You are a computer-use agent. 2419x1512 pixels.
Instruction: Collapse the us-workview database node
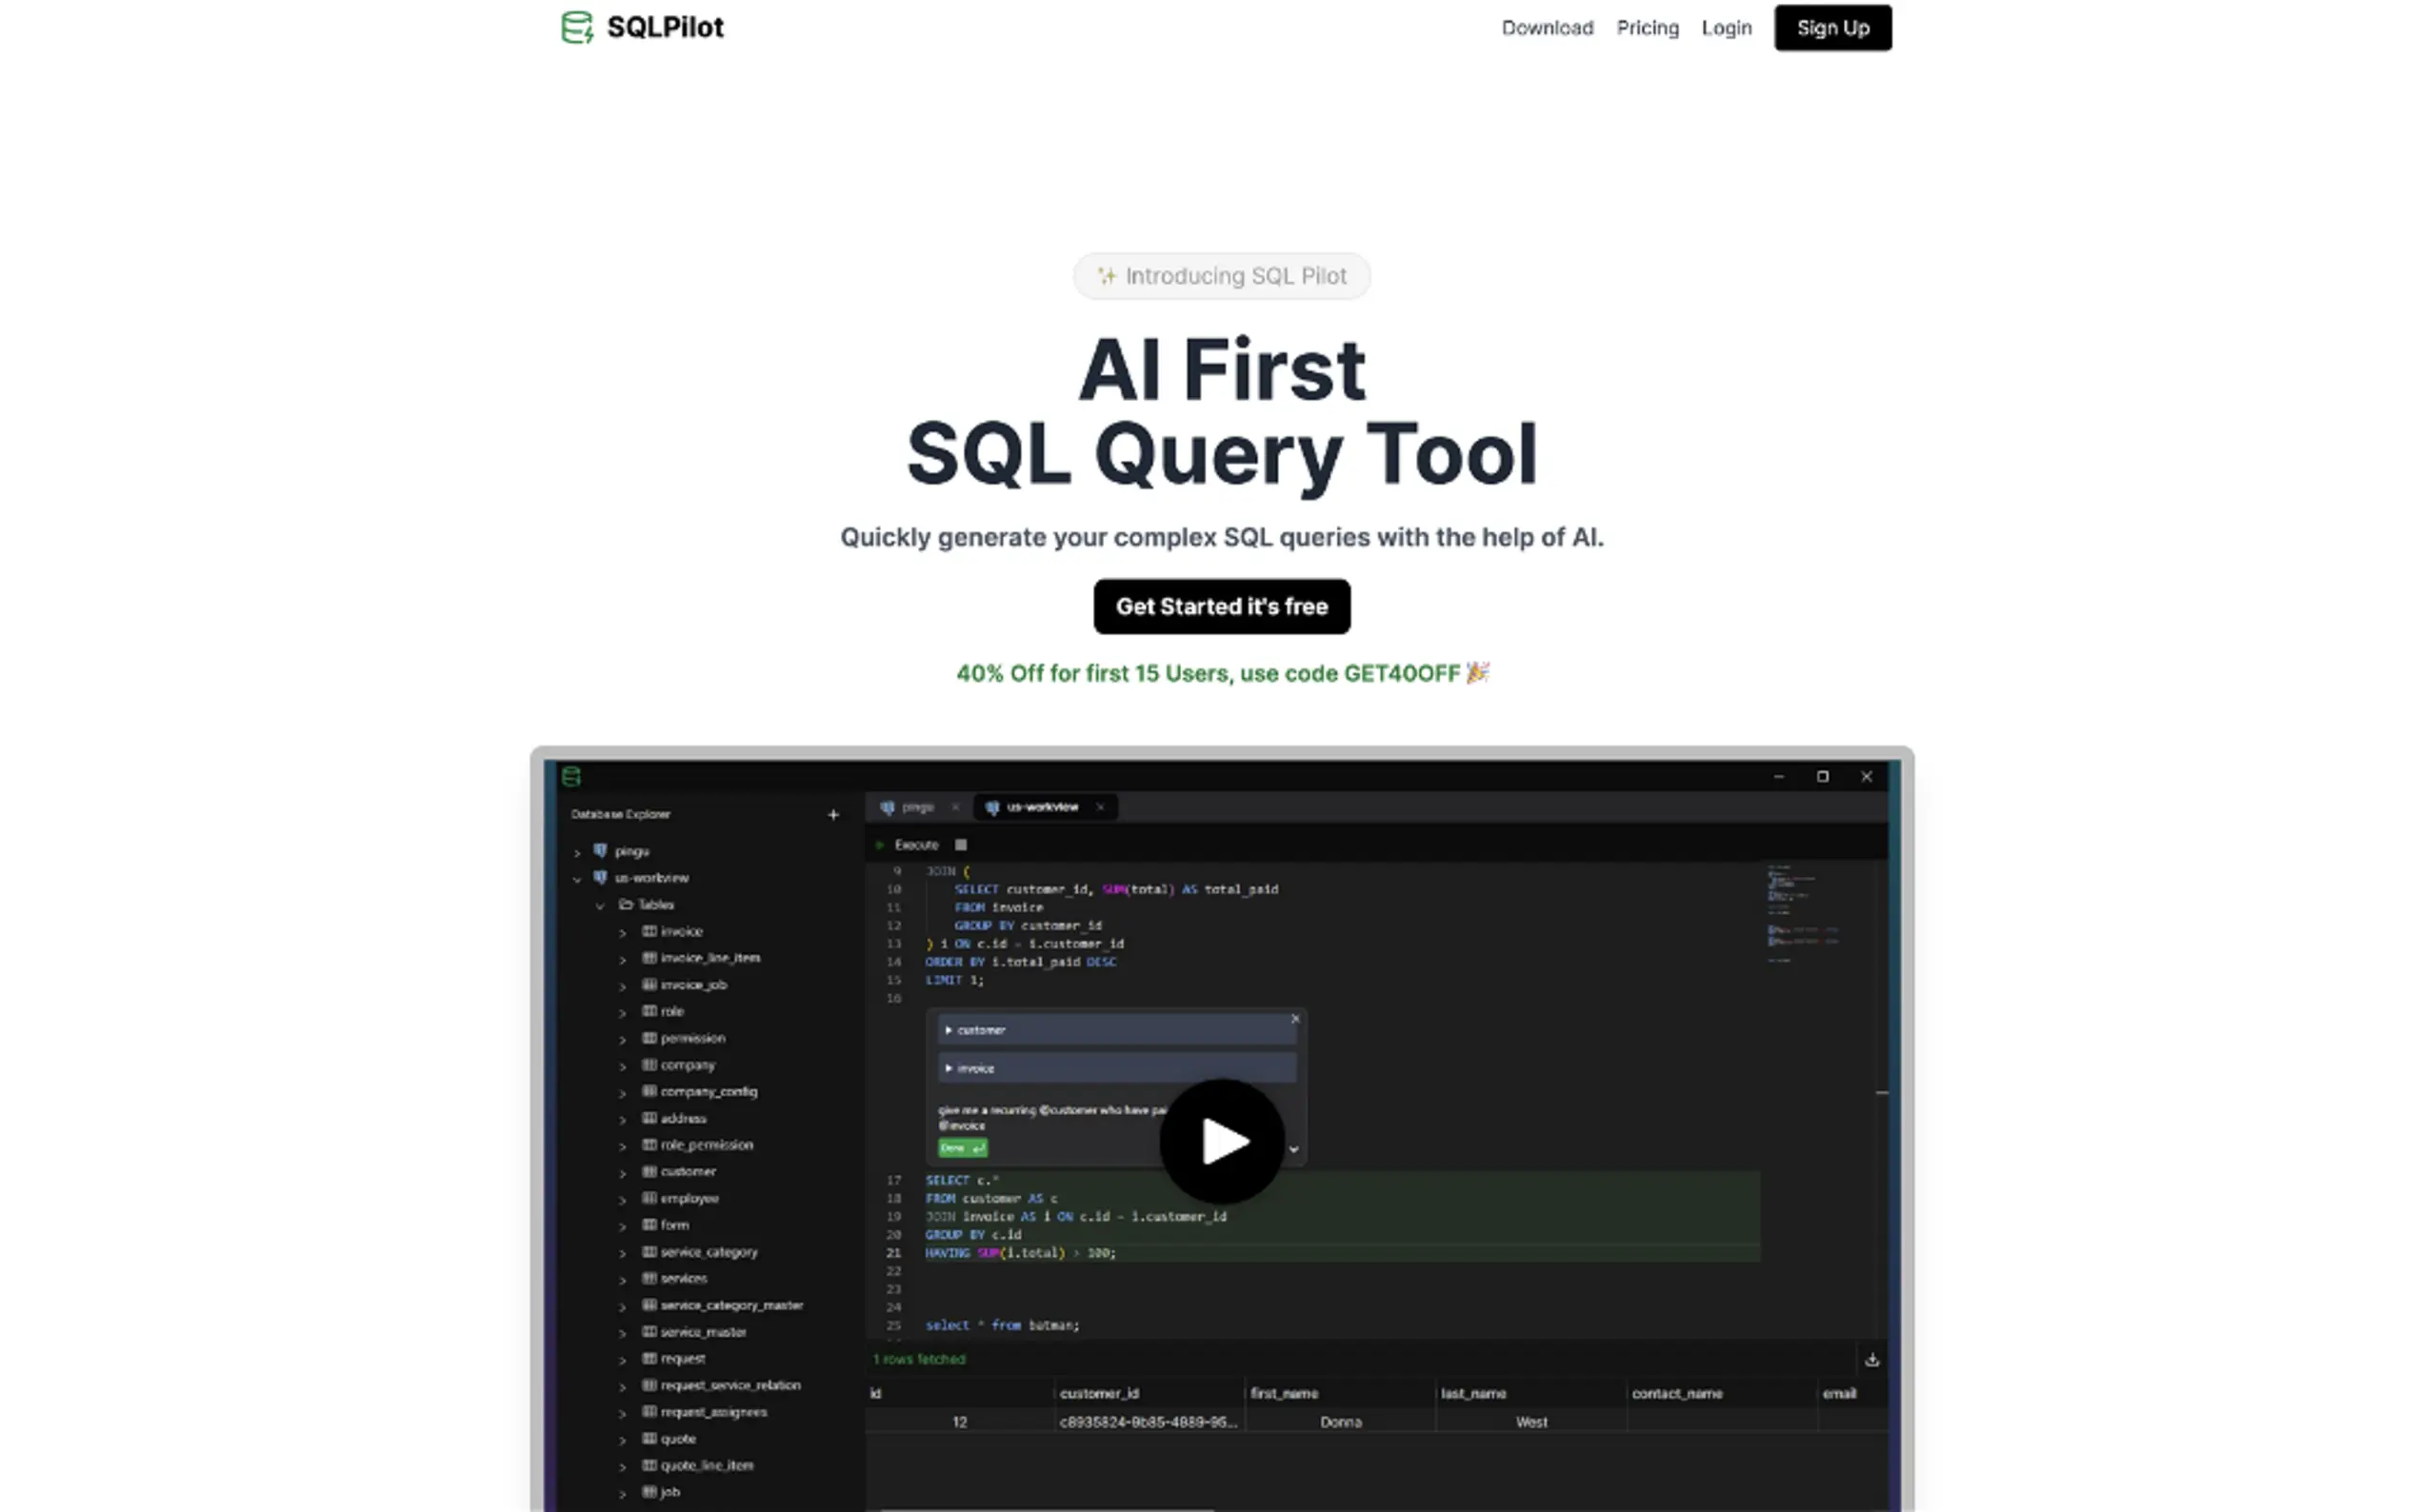click(x=577, y=879)
